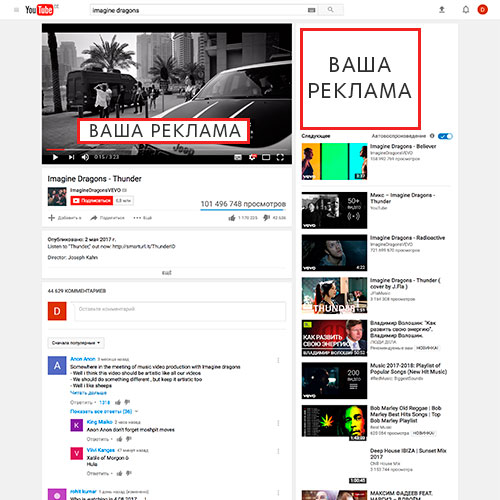Switch to theater mode icon
The width and height of the screenshot is (500, 500).
266,157
